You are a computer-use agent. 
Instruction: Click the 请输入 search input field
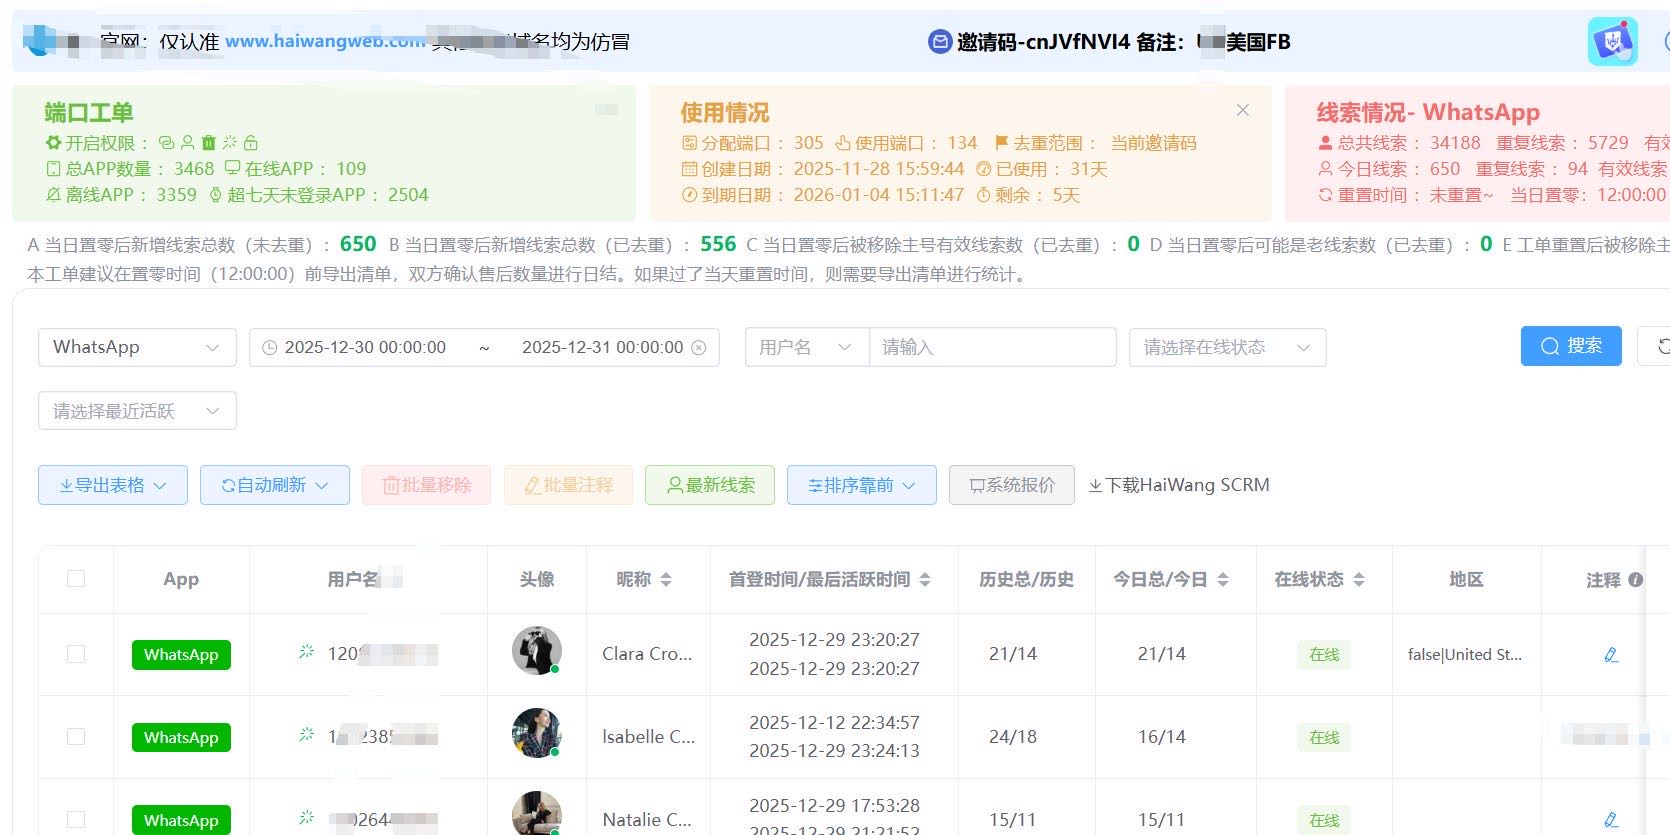(x=992, y=347)
